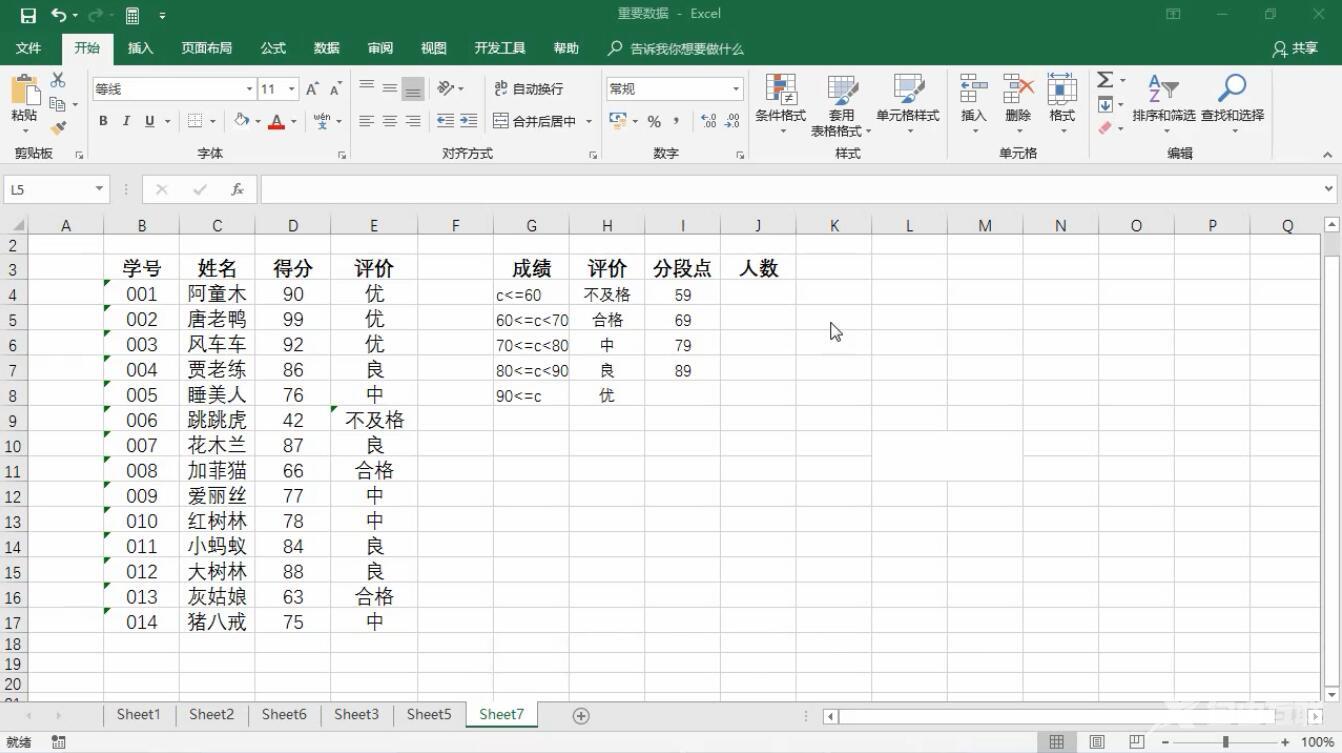Click the Paste clipboard icon
Viewport: 1342px width, 753px height.
[24, 90]
